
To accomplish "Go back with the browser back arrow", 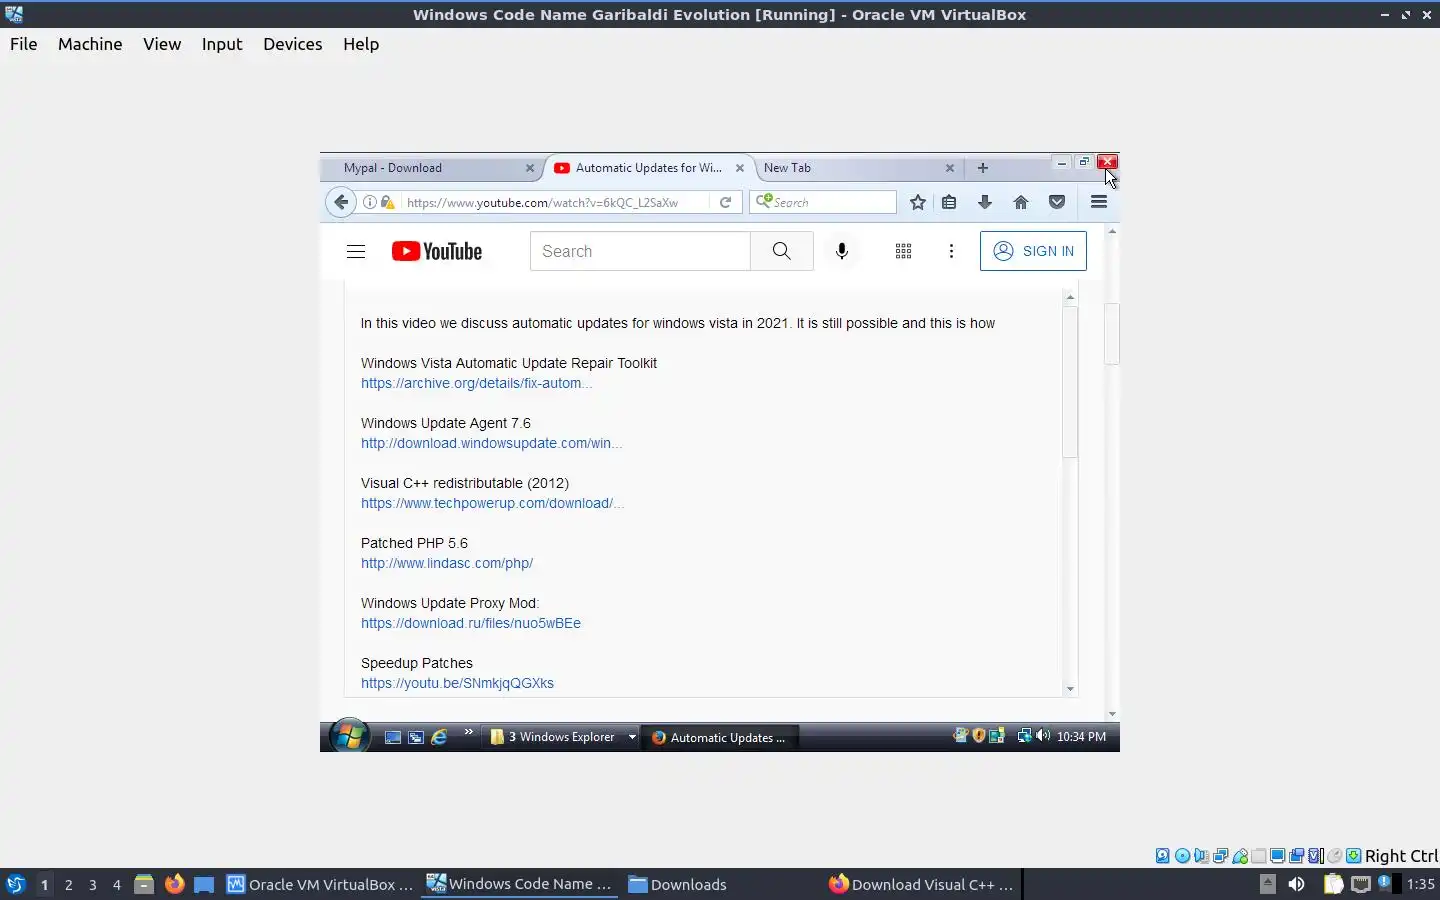I will tap(341, 202).
